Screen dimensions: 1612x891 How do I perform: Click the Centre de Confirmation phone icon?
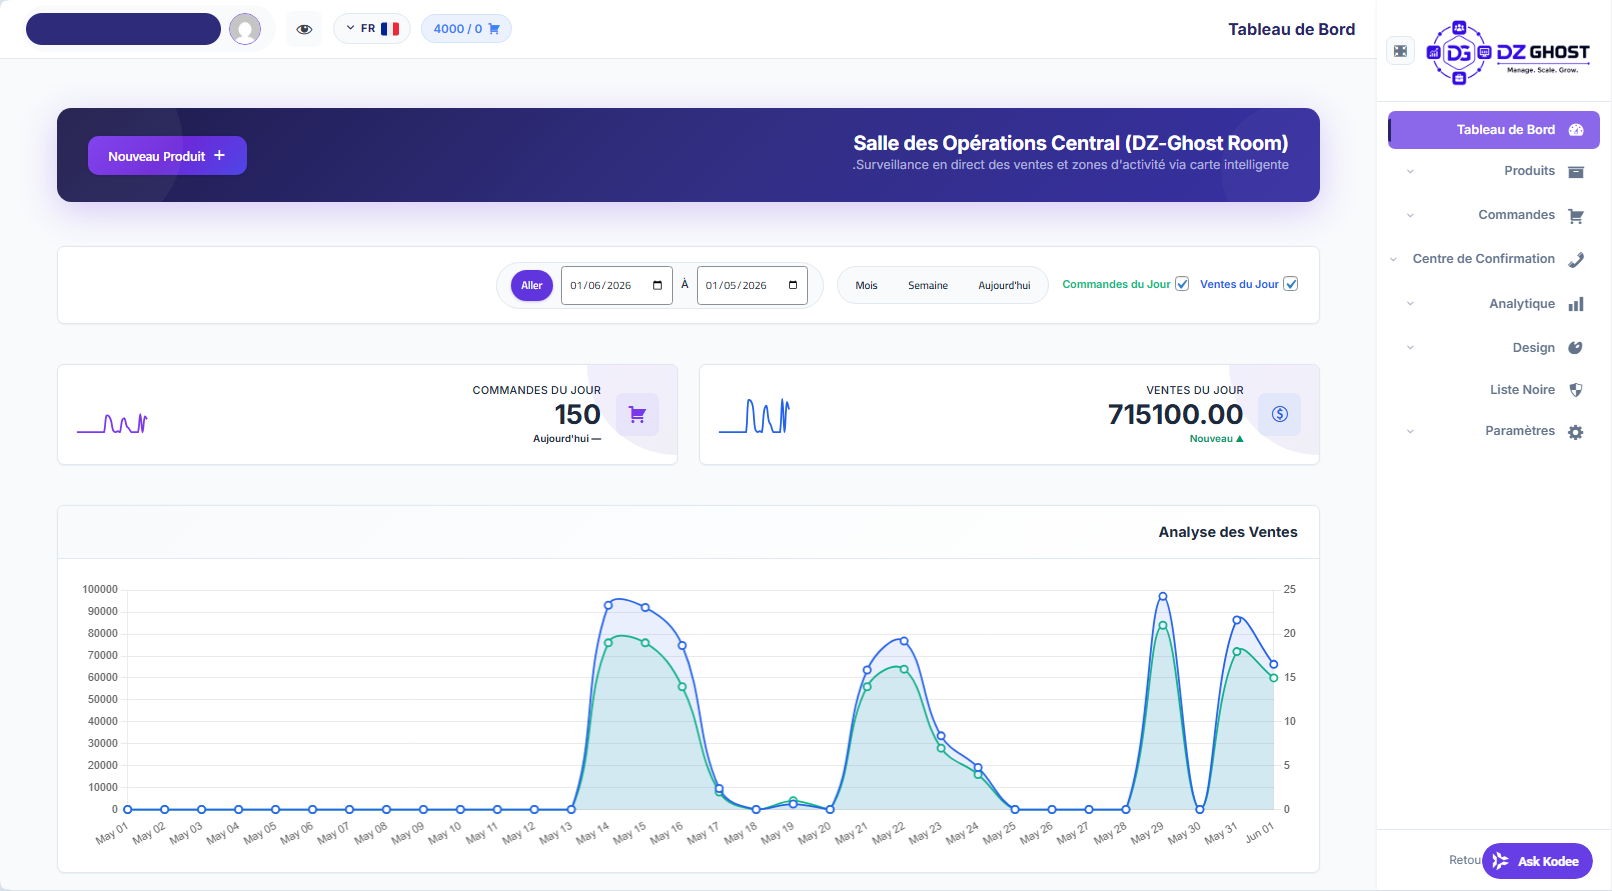click(1576, 260)
